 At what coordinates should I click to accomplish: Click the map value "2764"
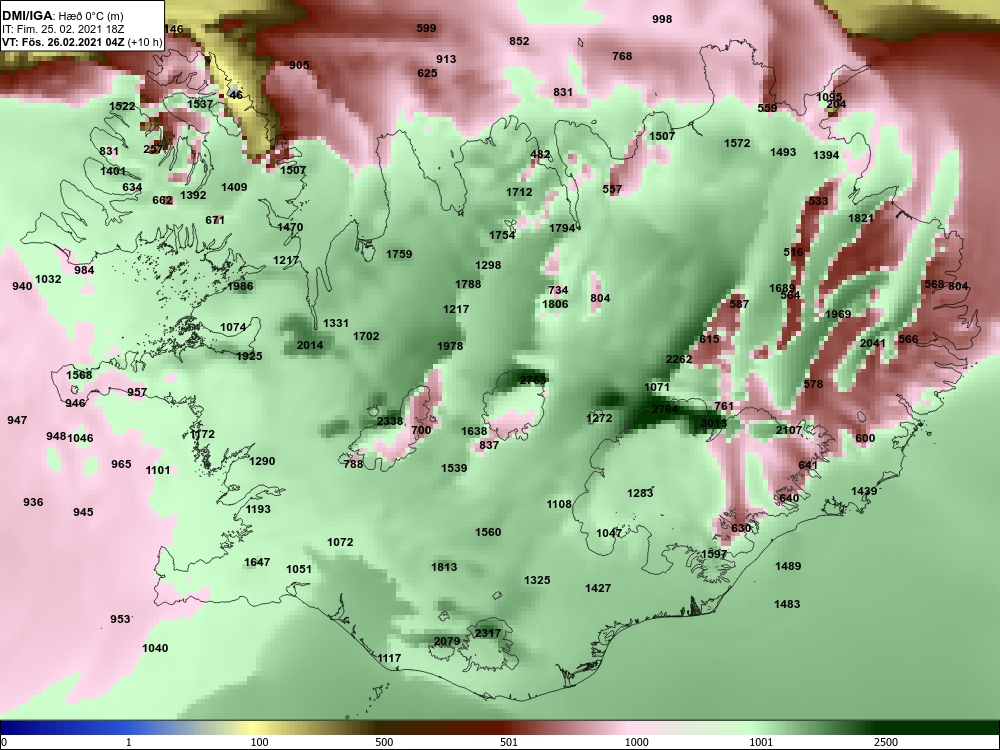[x=665, y=409]
